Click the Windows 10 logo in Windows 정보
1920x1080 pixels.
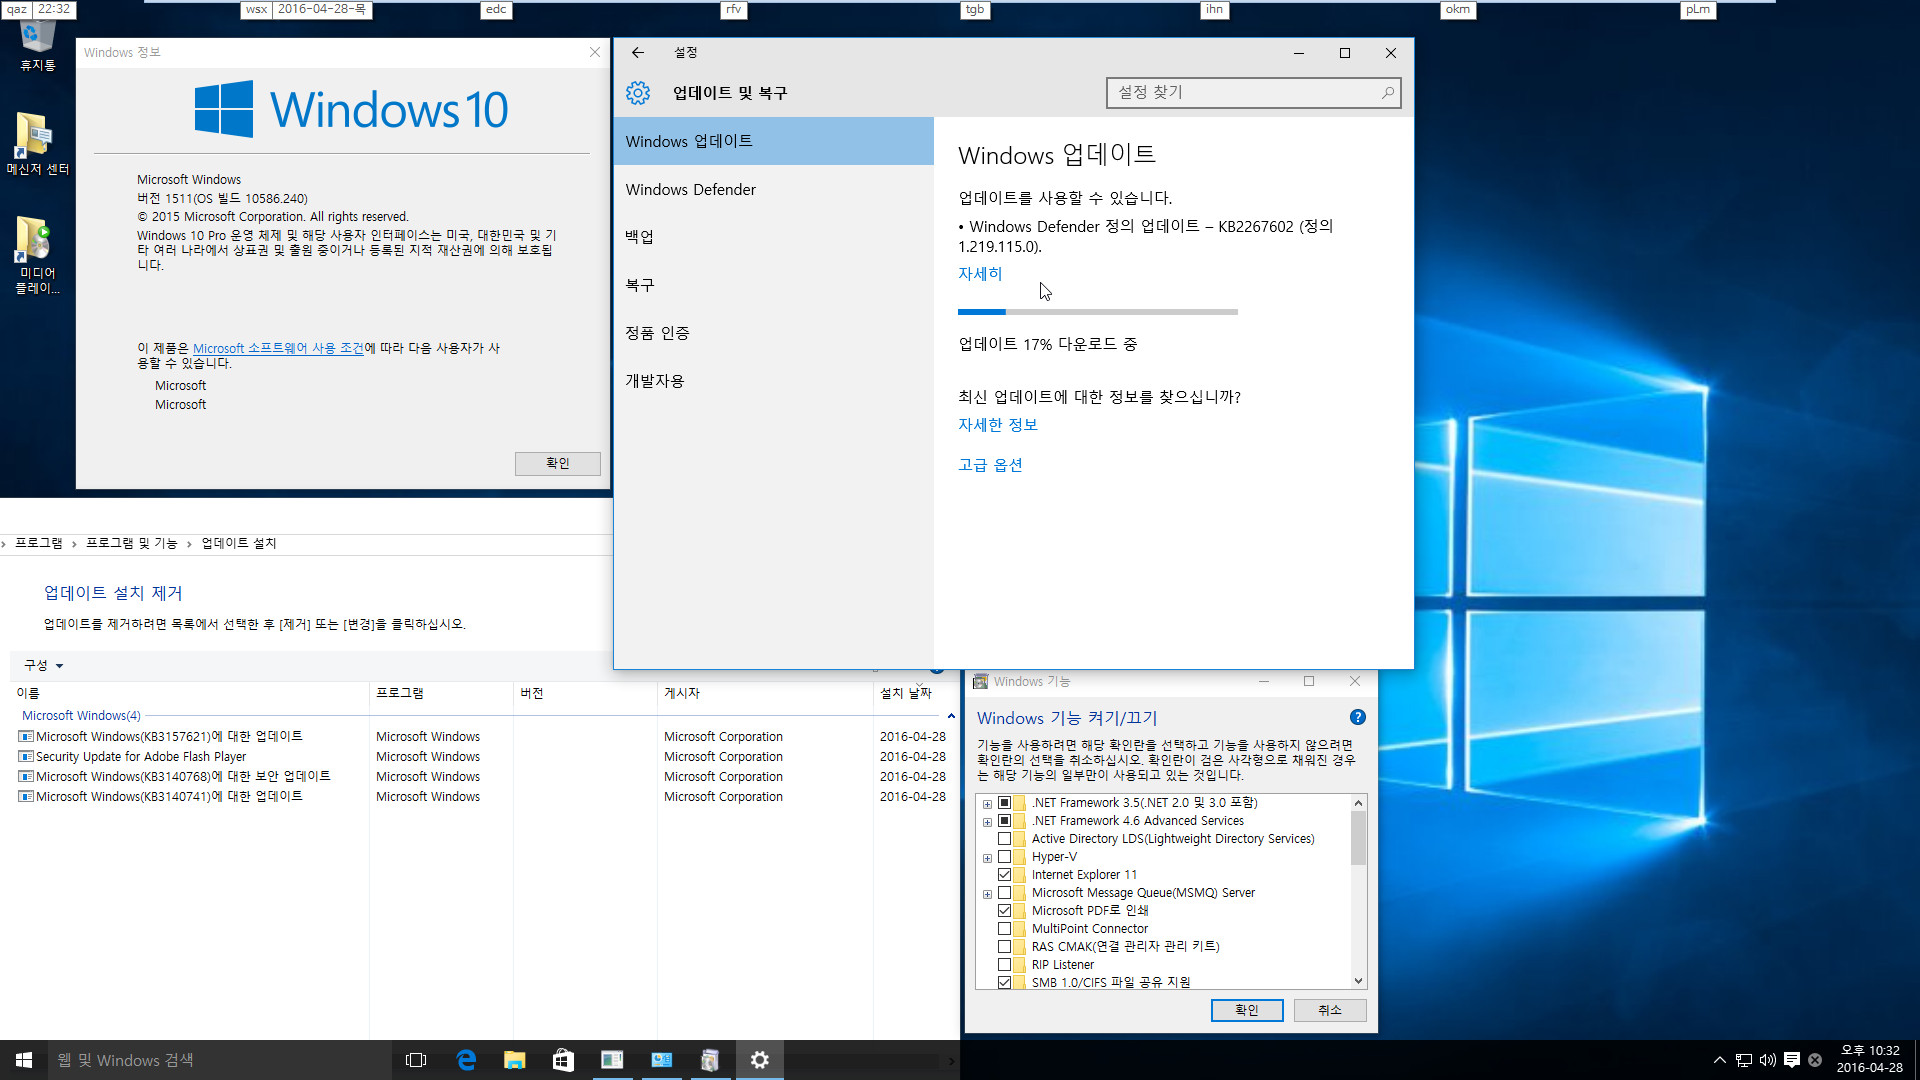pos(351,109)
